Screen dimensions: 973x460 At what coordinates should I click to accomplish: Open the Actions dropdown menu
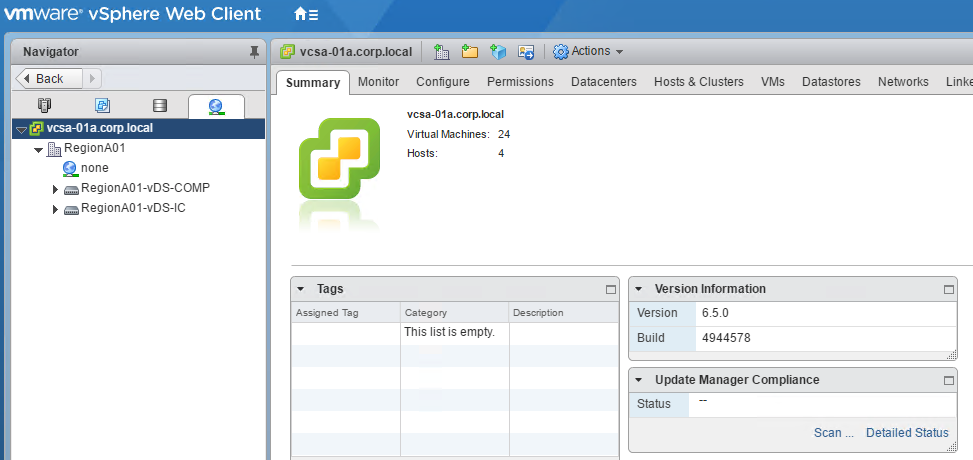point(588,51)
